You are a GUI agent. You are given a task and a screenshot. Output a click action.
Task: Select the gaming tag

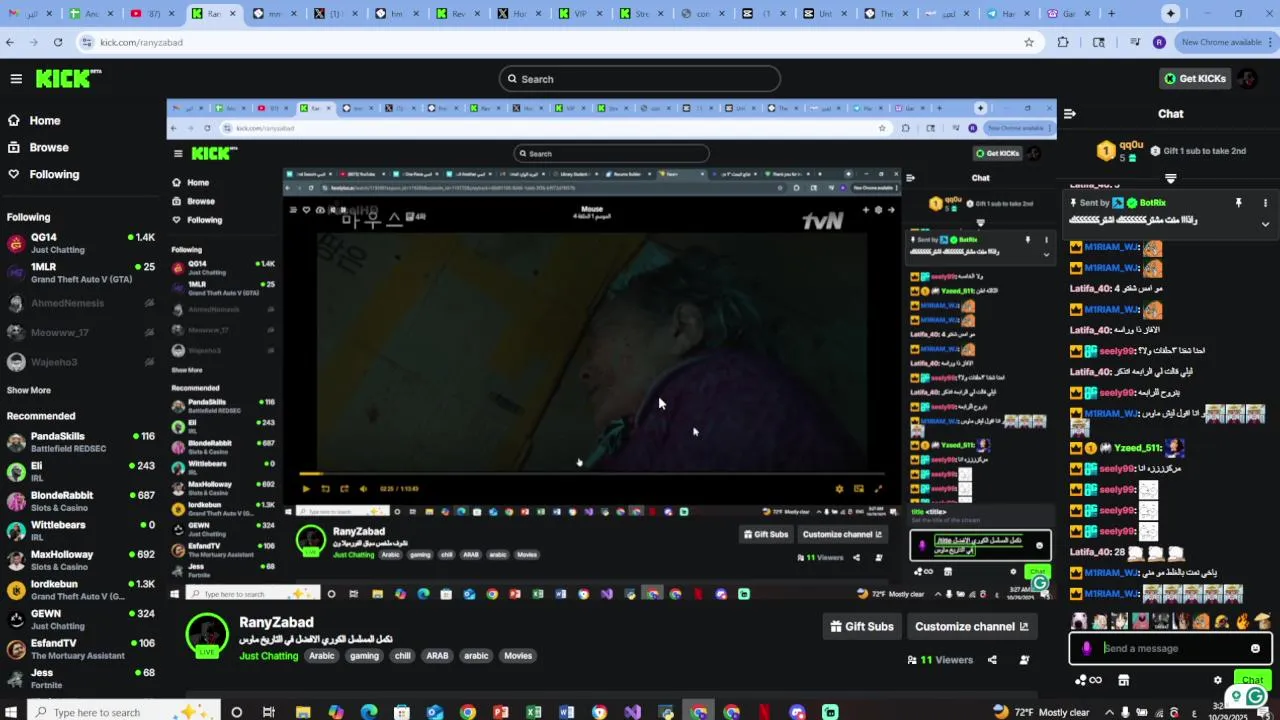364,656
